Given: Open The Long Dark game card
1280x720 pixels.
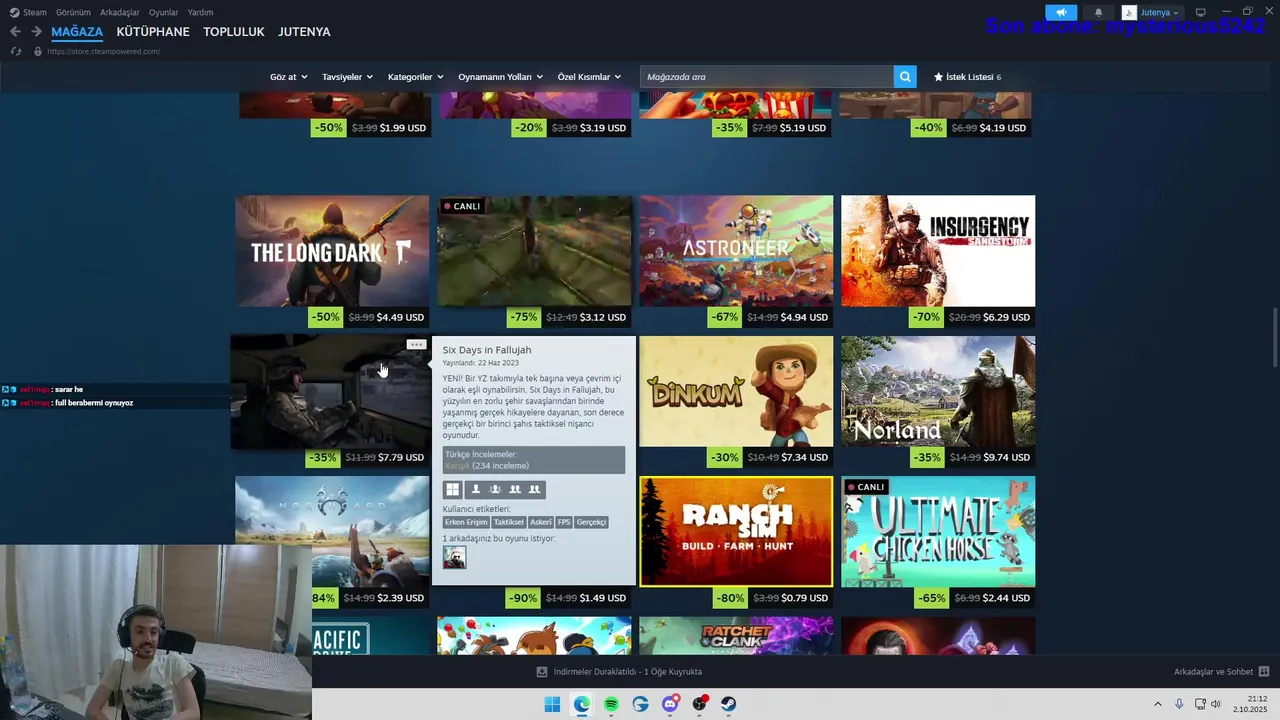Looking at the screenshot, I should point(332,251).
